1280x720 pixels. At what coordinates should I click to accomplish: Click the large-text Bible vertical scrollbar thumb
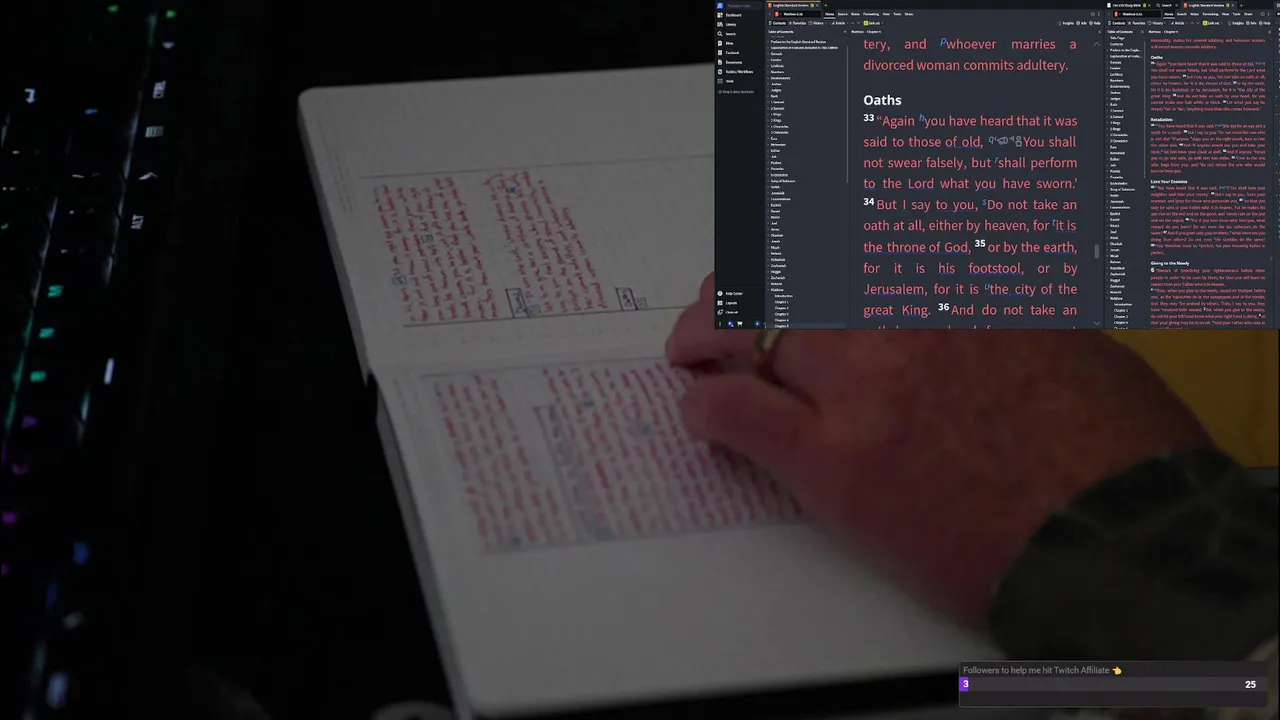[1097, 251]
